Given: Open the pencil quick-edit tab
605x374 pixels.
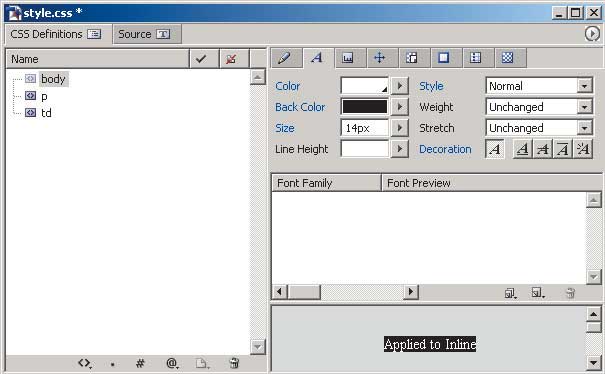Looking at the screenshot, I should click(286, 58).
